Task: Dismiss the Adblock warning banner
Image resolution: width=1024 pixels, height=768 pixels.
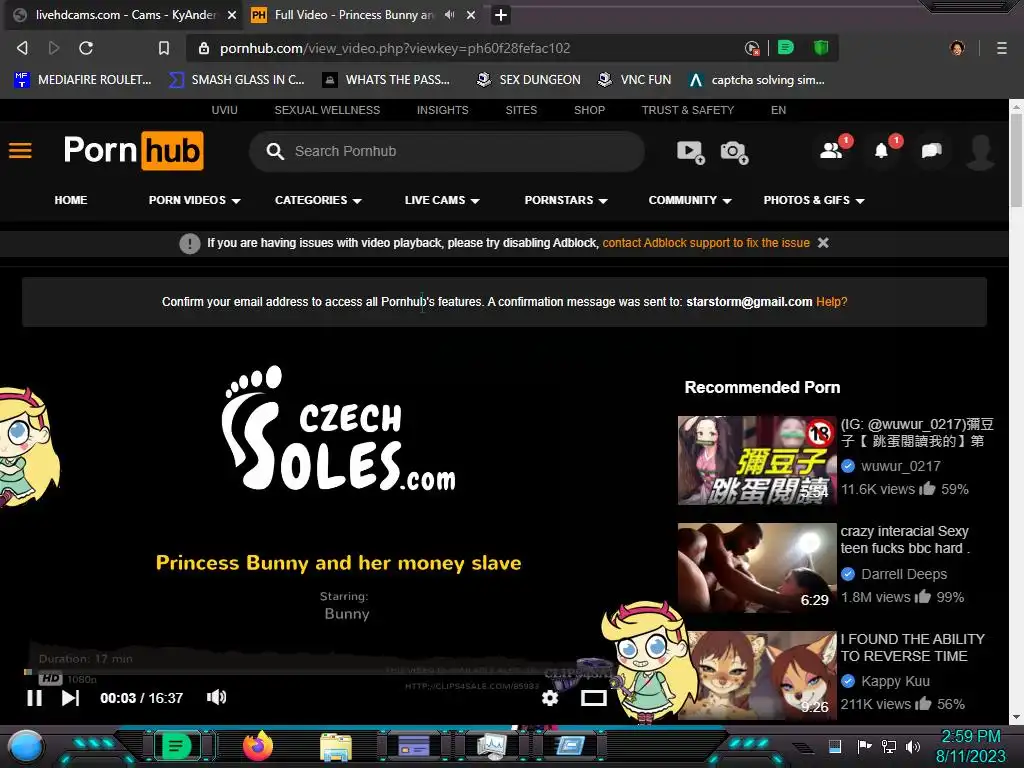Action: tap(824, 243)
